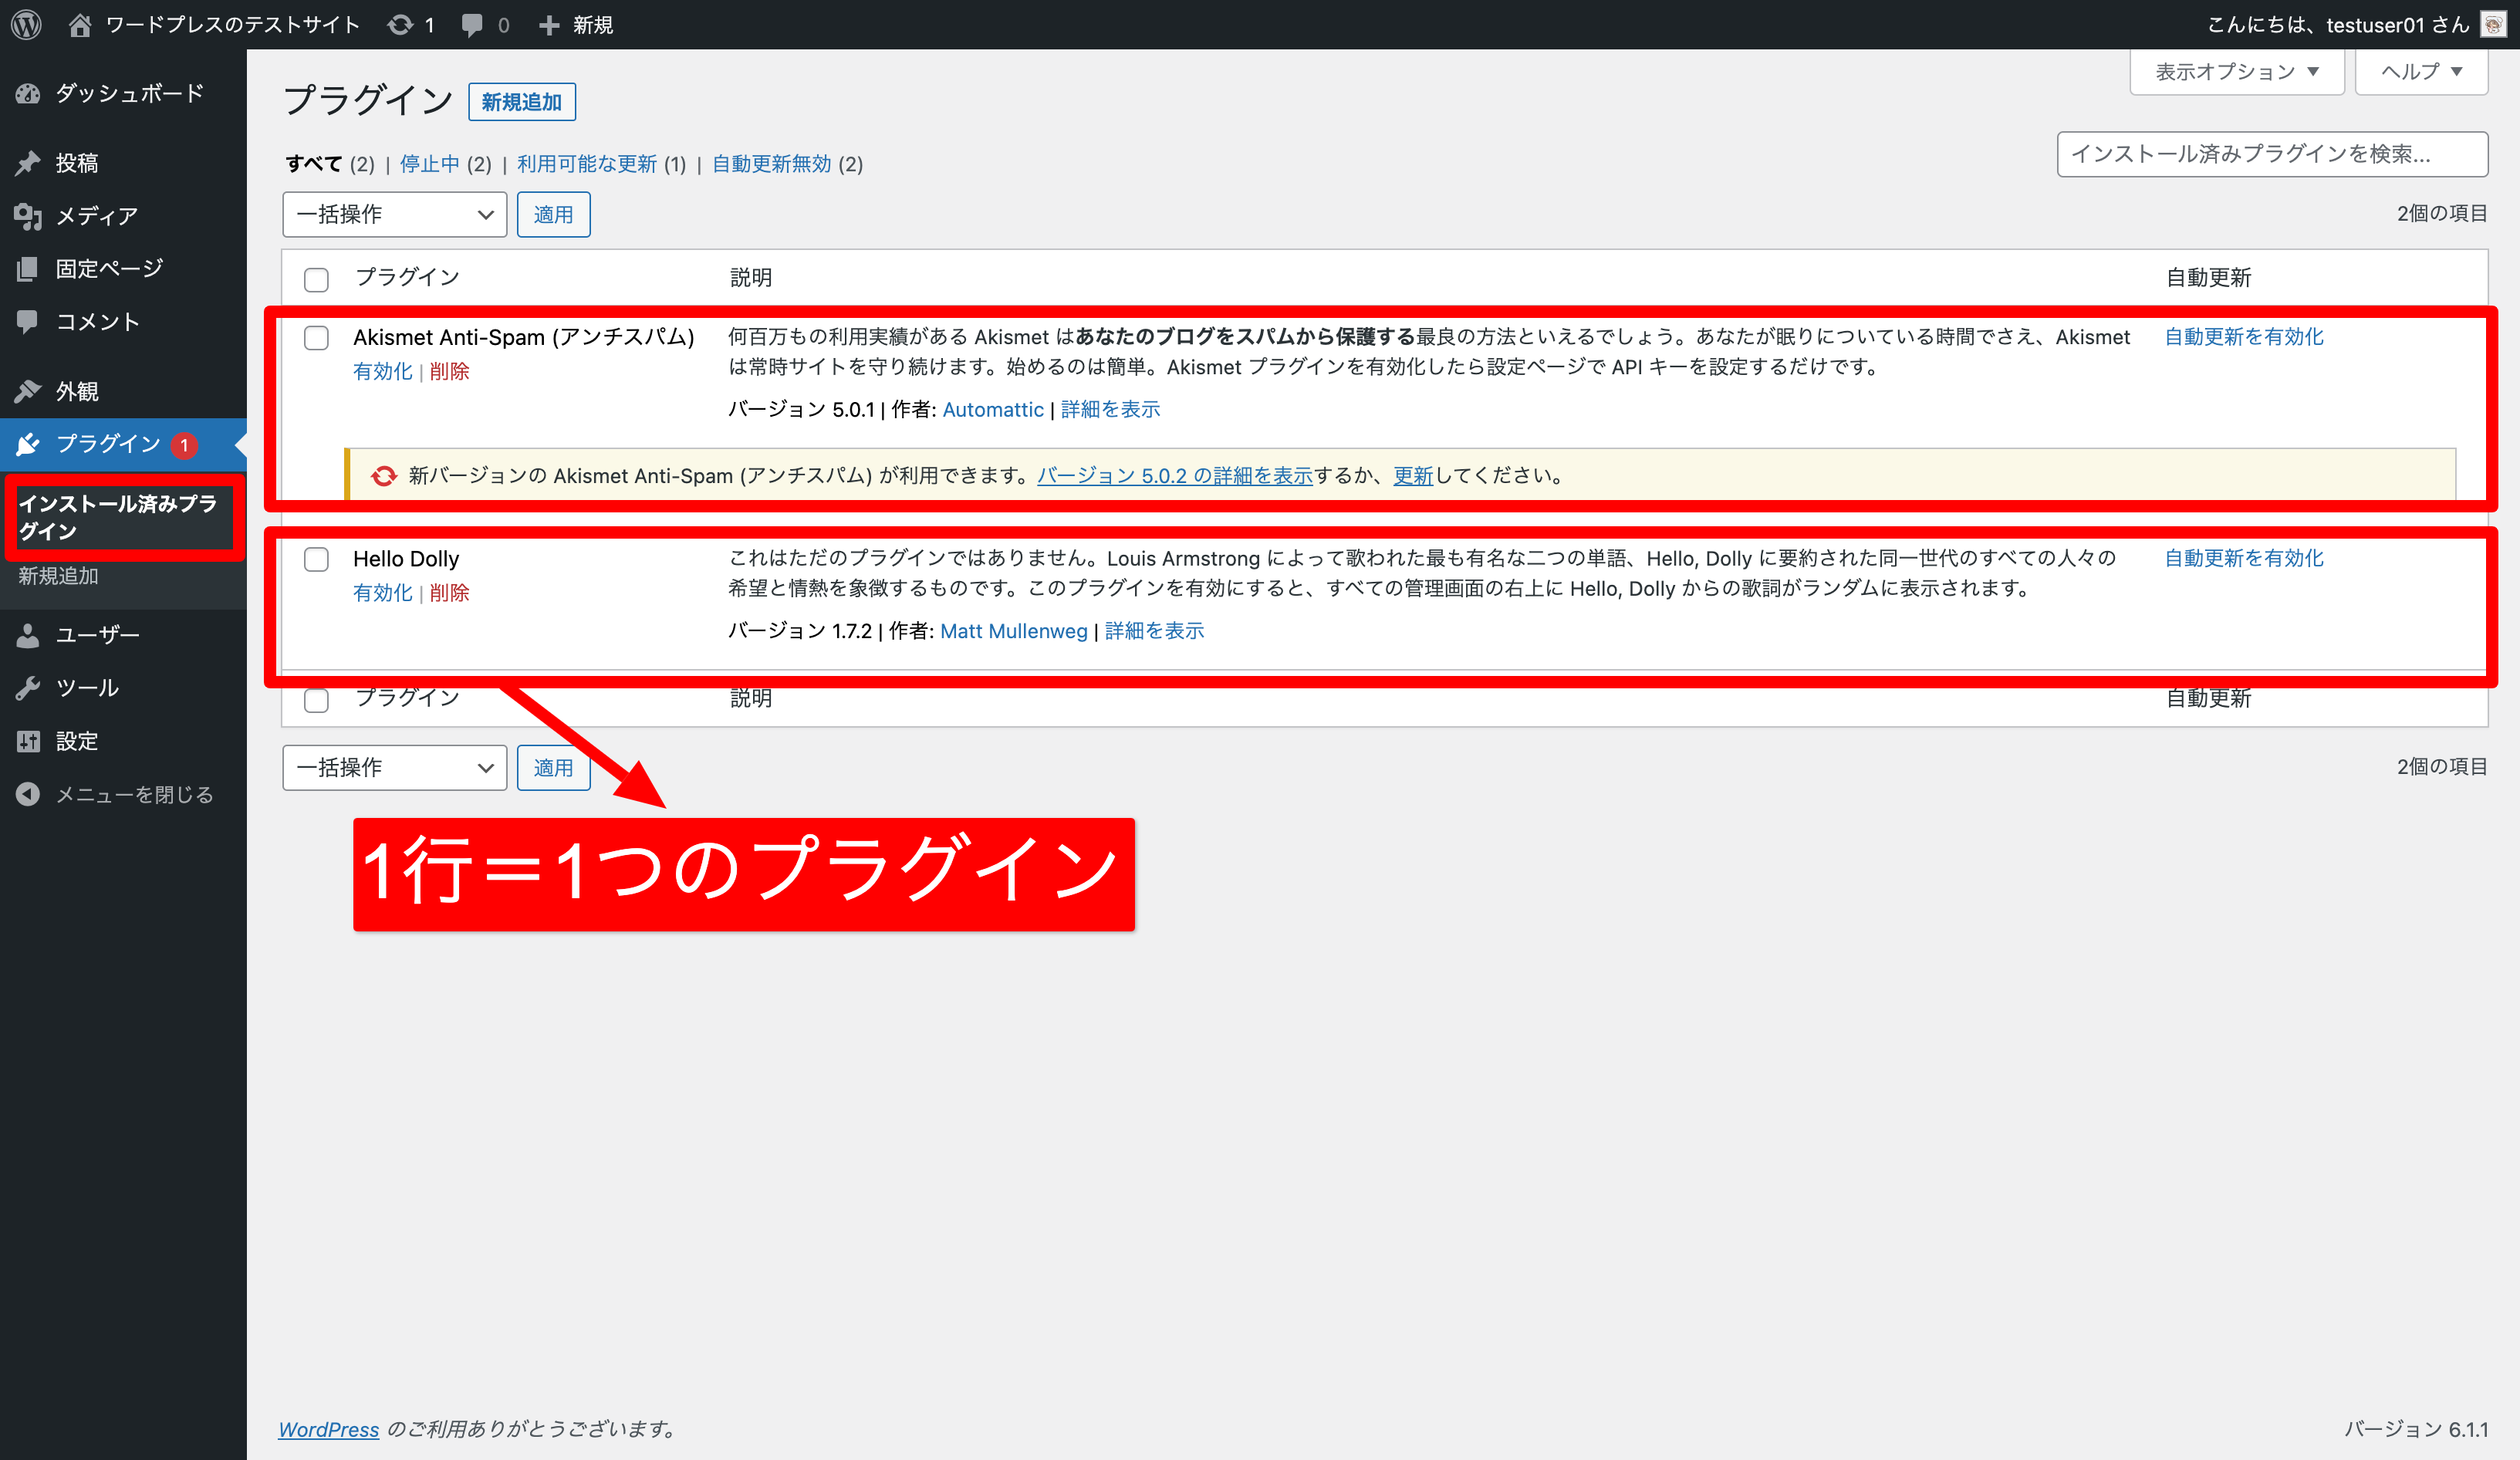Click the 固定ページ pages icon
The image size is (2520, 1460).
[28, 268]
